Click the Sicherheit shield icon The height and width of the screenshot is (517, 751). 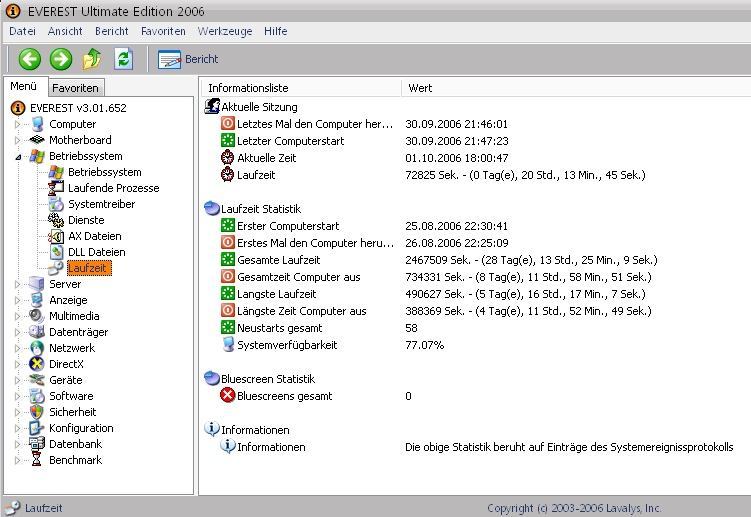point(36,412)
